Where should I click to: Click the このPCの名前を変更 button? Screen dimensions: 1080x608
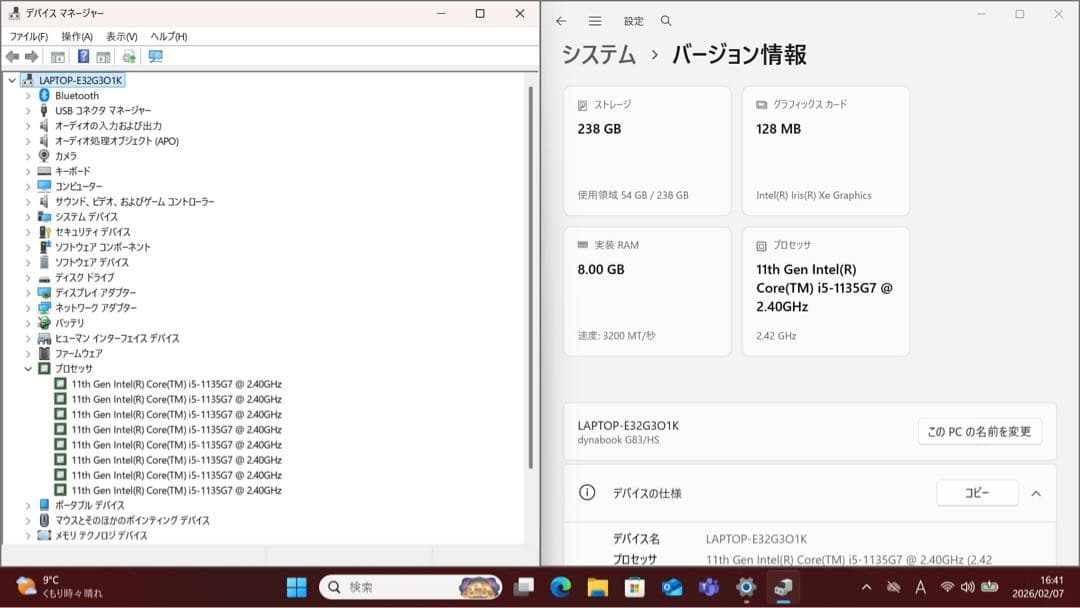pos(980,432)
